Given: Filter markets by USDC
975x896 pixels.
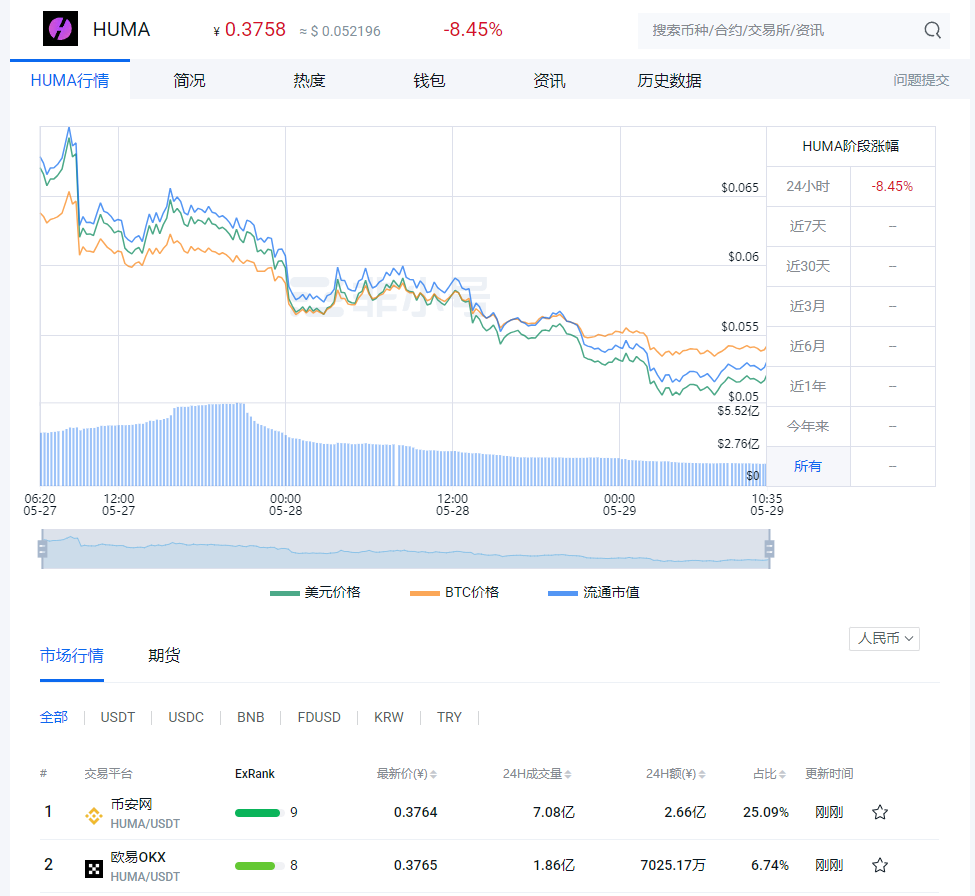Looking at the screenshot, I should [186, 718].
